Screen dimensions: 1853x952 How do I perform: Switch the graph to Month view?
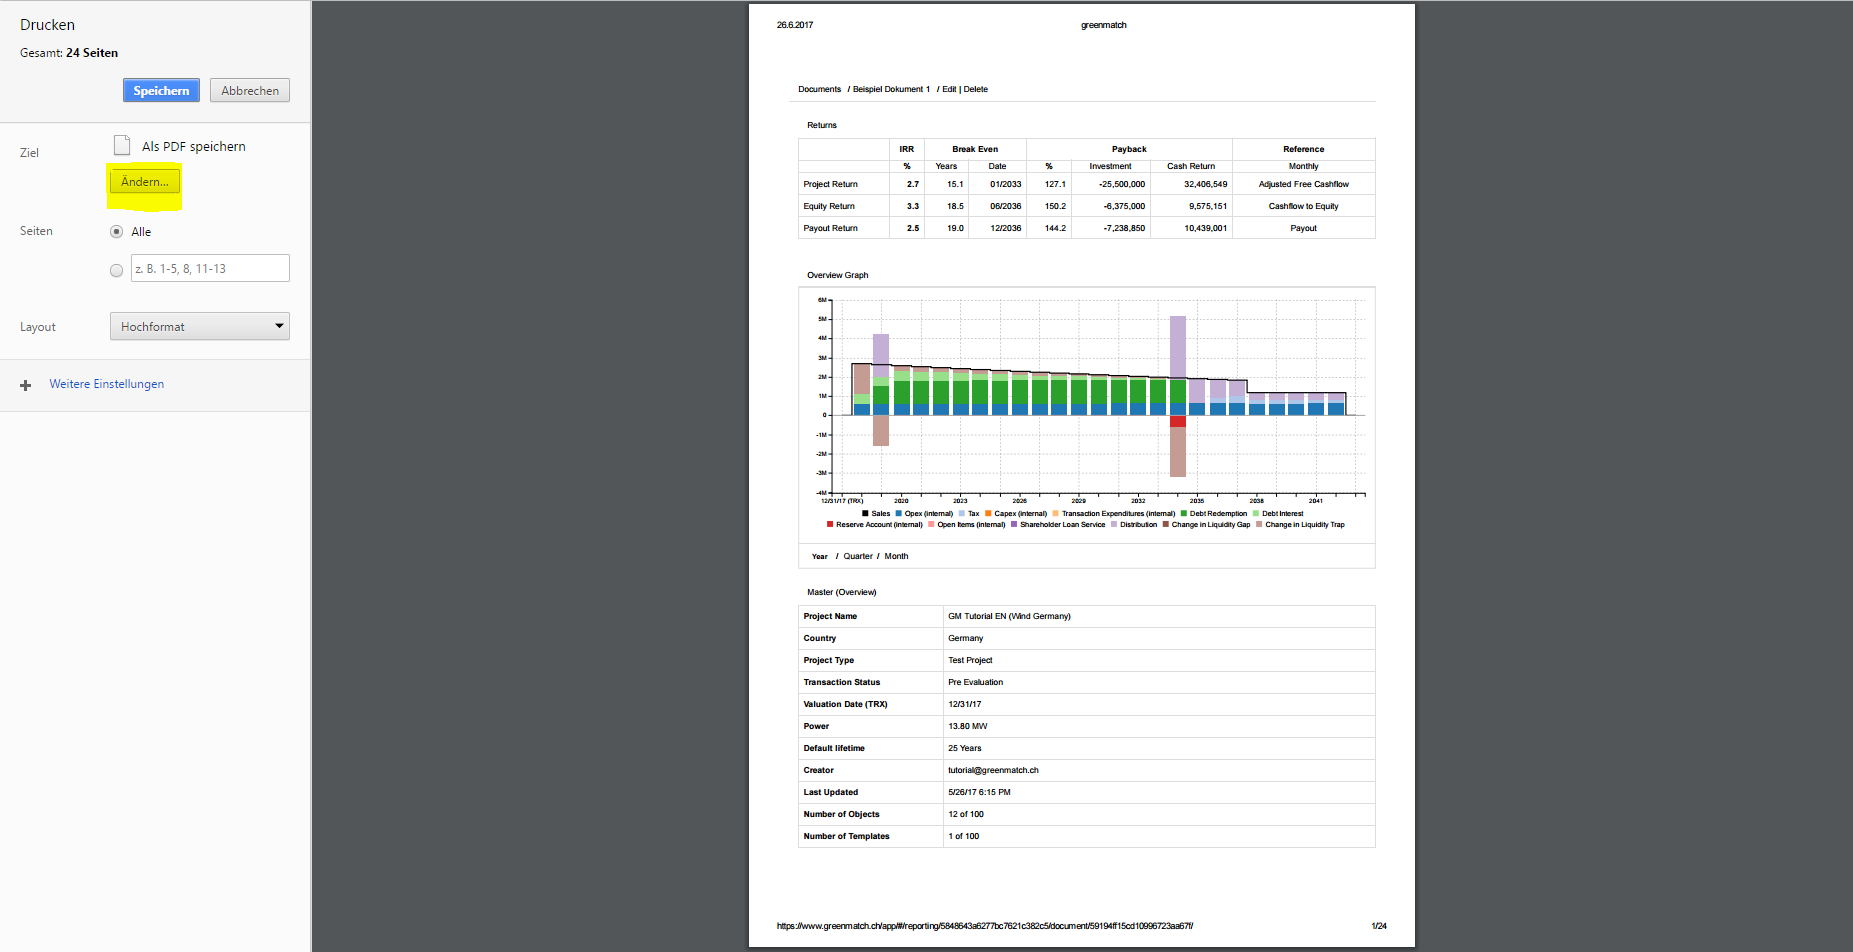[896, 556]
